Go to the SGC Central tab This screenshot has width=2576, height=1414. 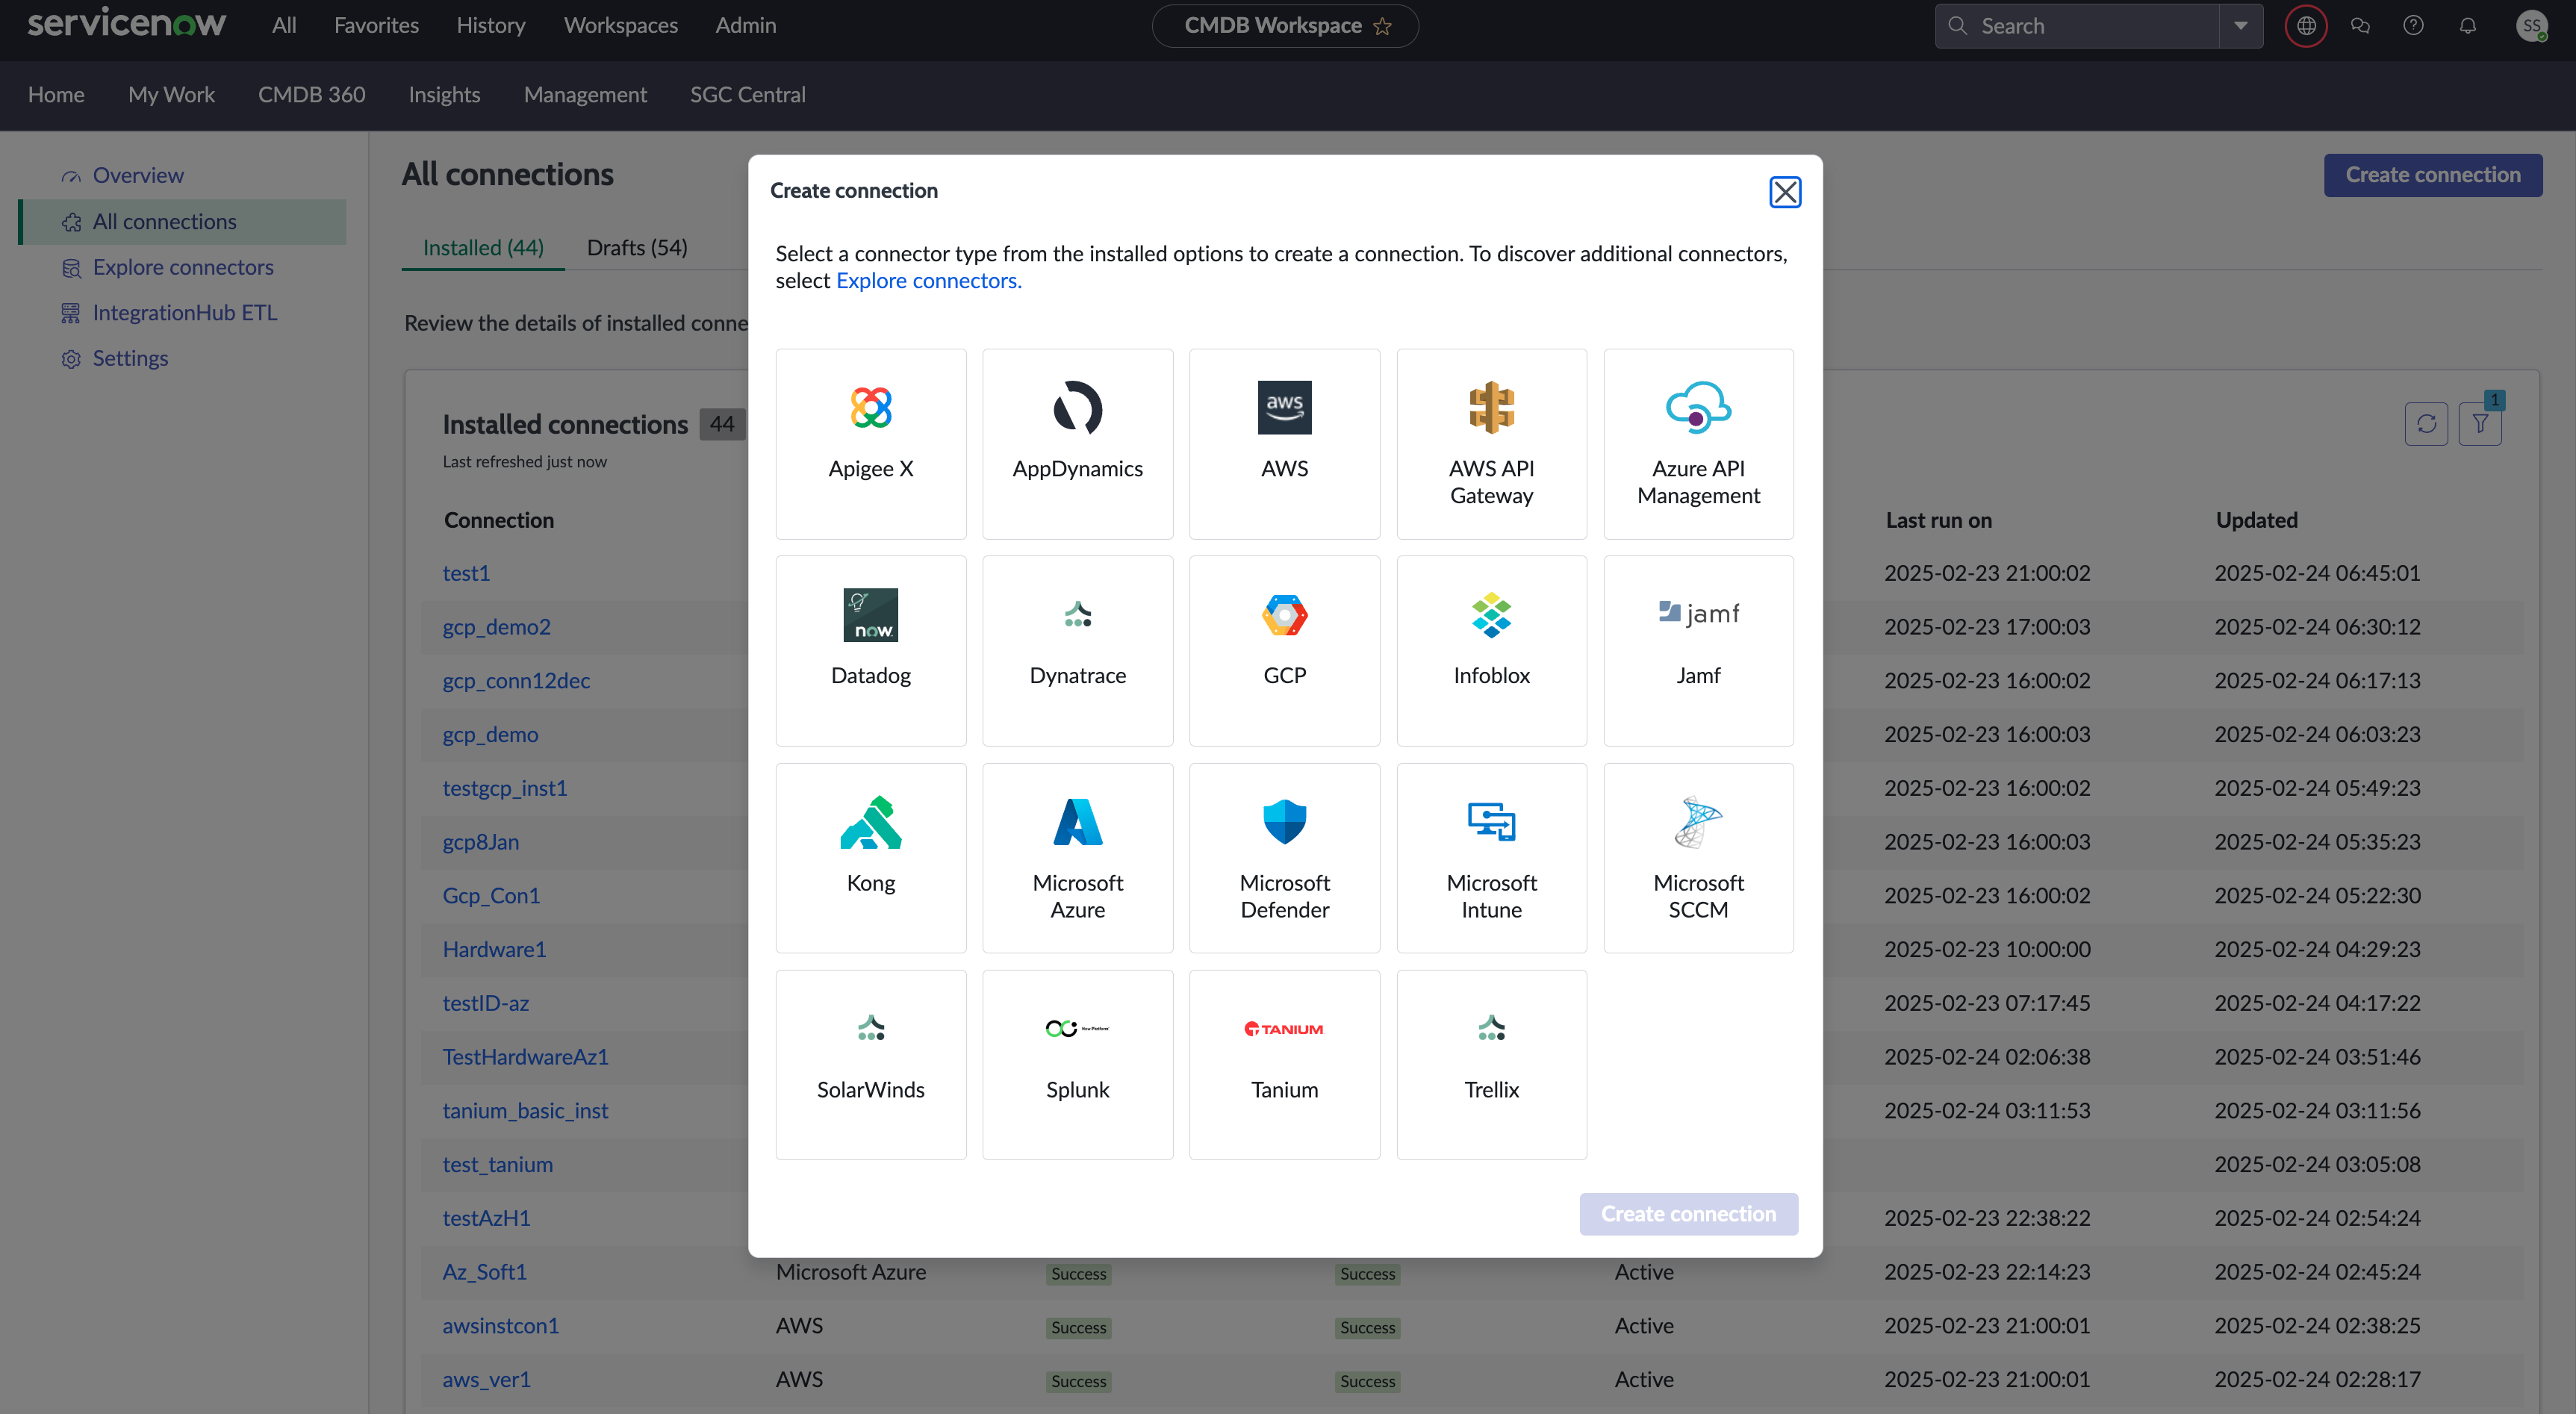pyautogui.click(x=747, y=94)
